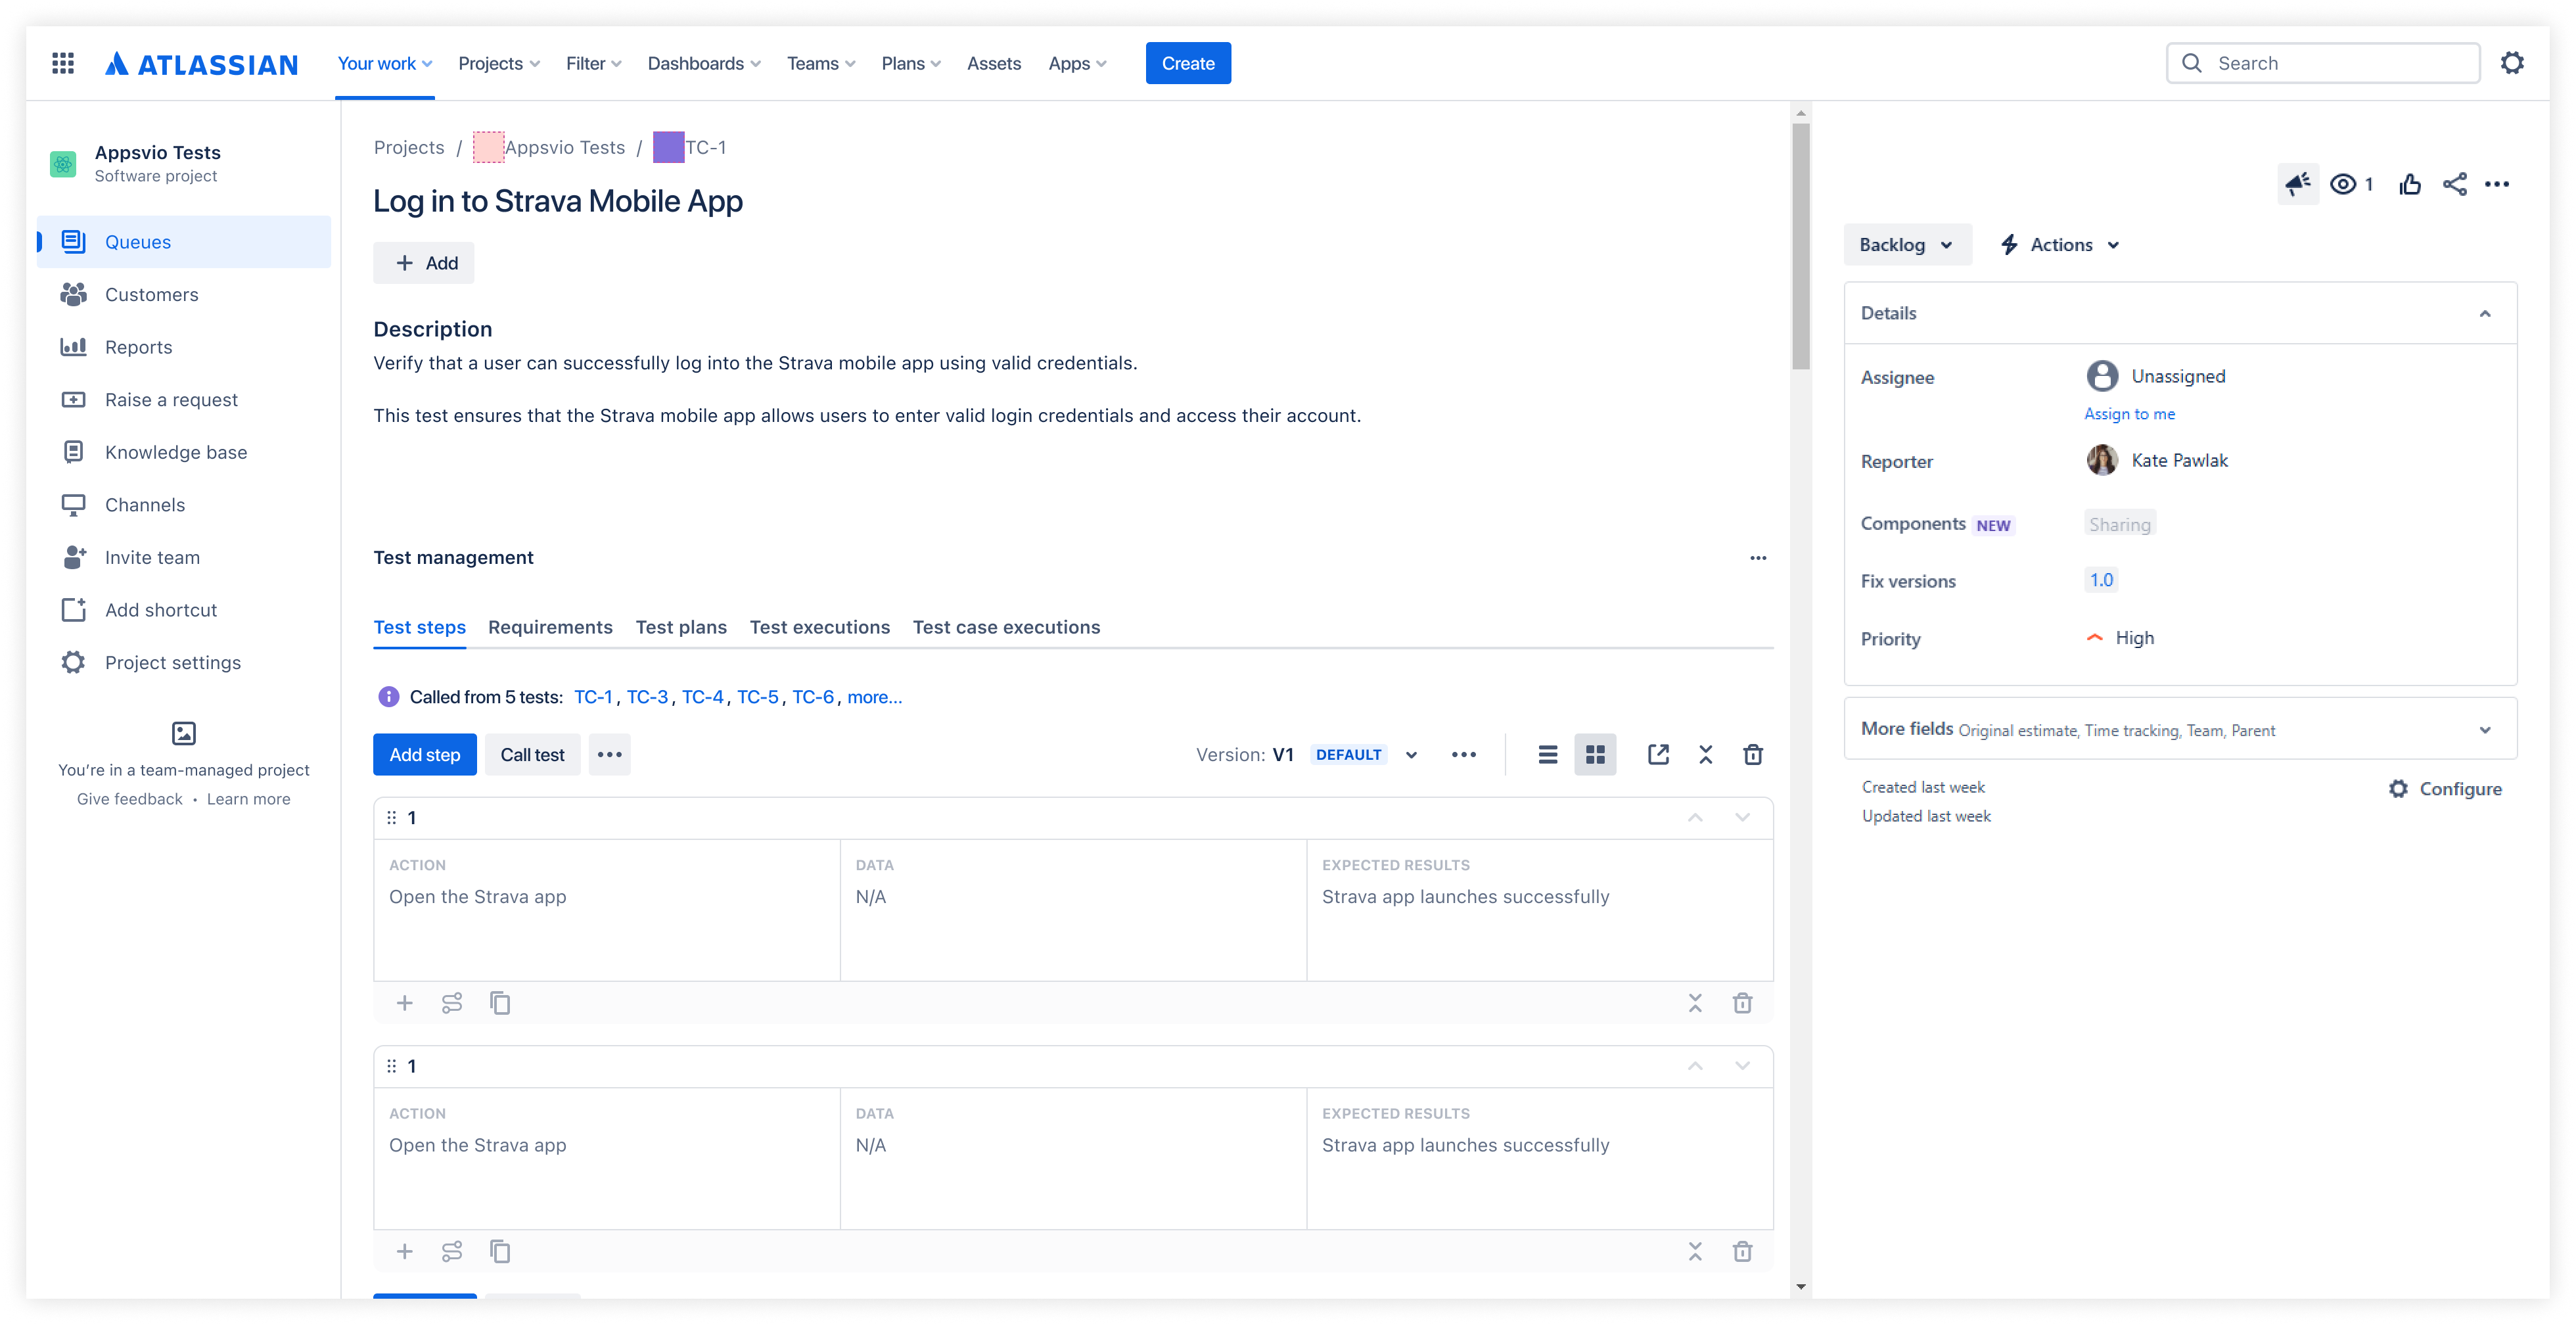Open more options next to Call test
The image size is (2576, 1325).
(609, 755)
